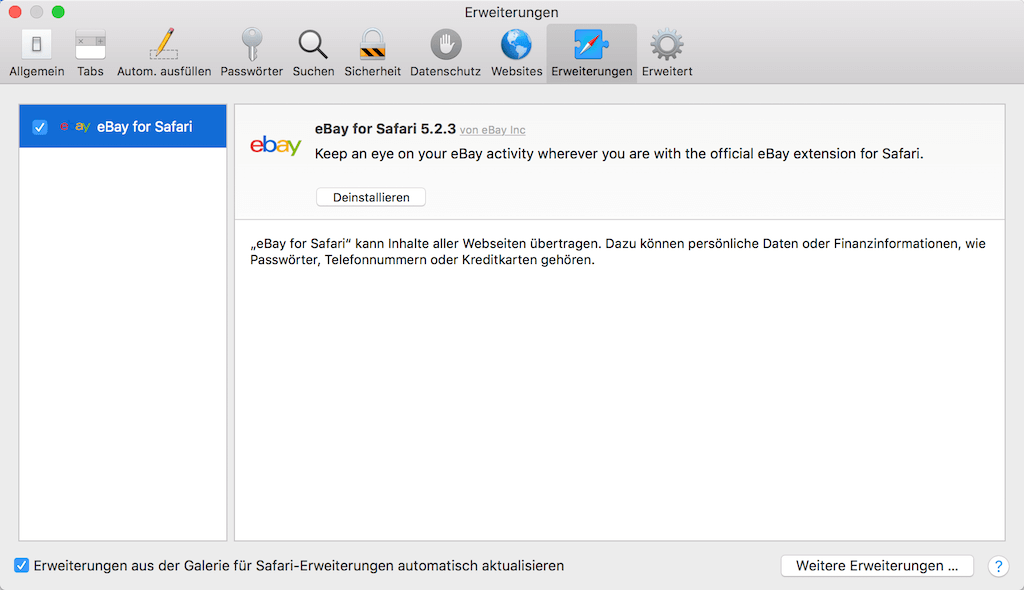
Task: Open the Passwörter key icon pane
Action: coord(251,54)
